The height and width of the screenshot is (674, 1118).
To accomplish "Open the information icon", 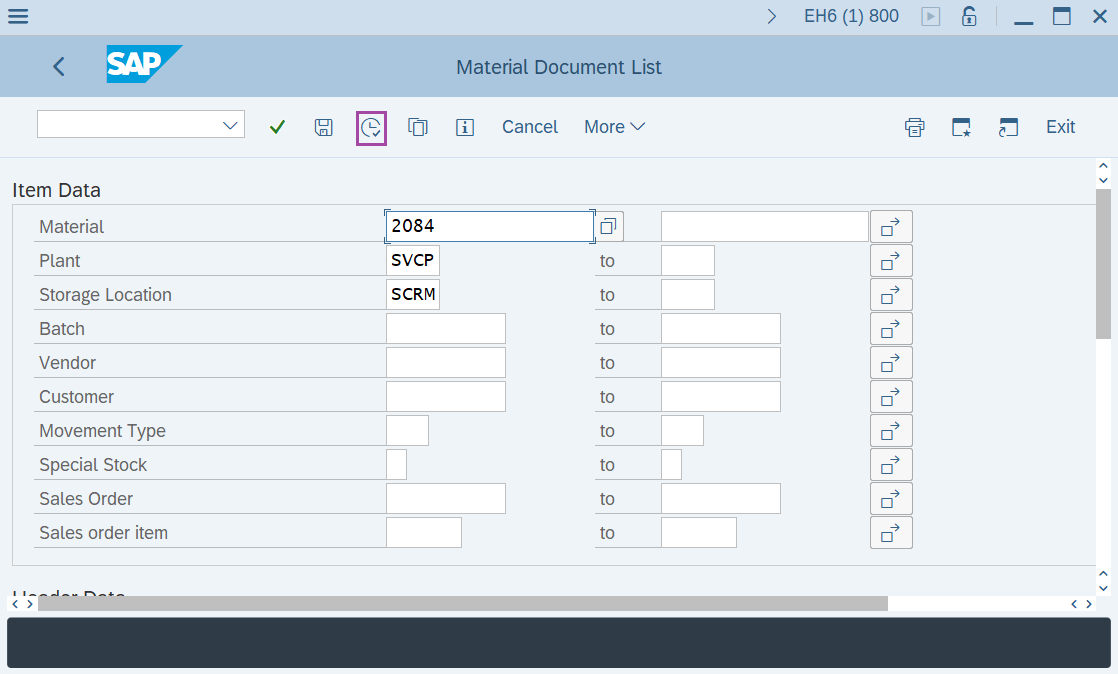I will coord(465,127).
